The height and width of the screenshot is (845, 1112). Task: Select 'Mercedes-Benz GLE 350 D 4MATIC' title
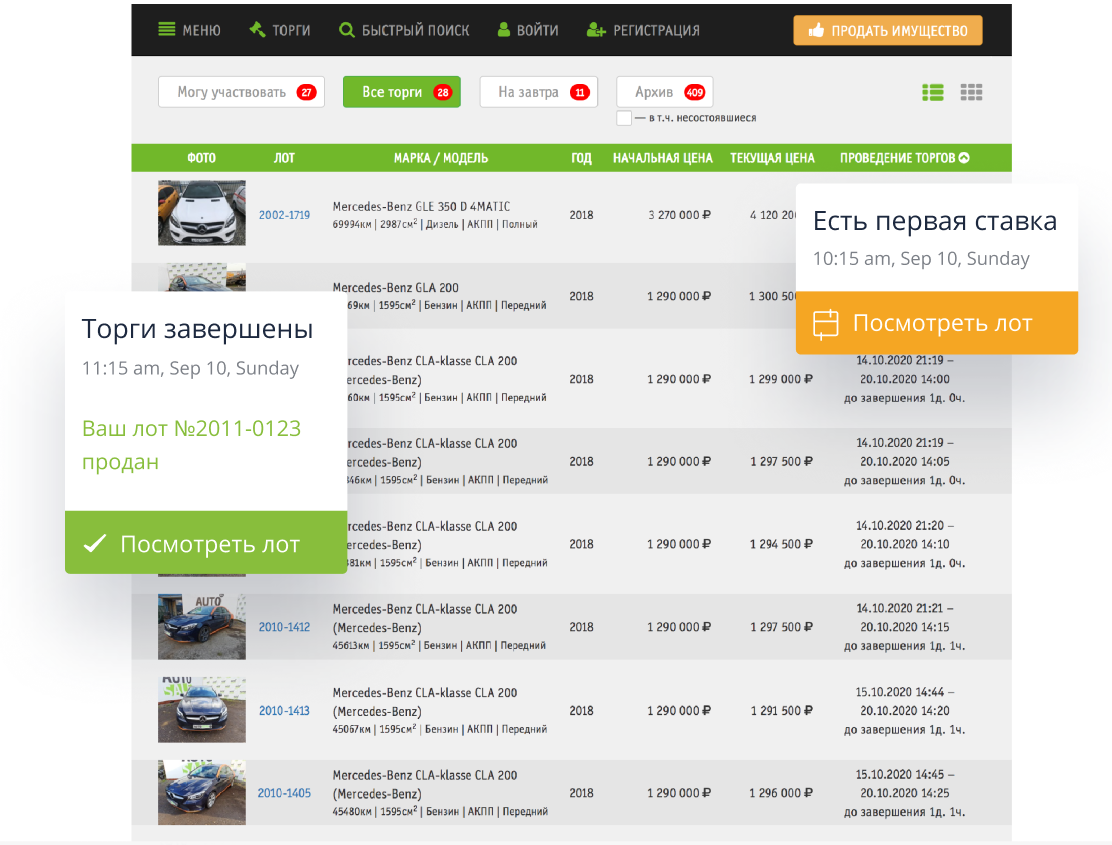[421, 206]
